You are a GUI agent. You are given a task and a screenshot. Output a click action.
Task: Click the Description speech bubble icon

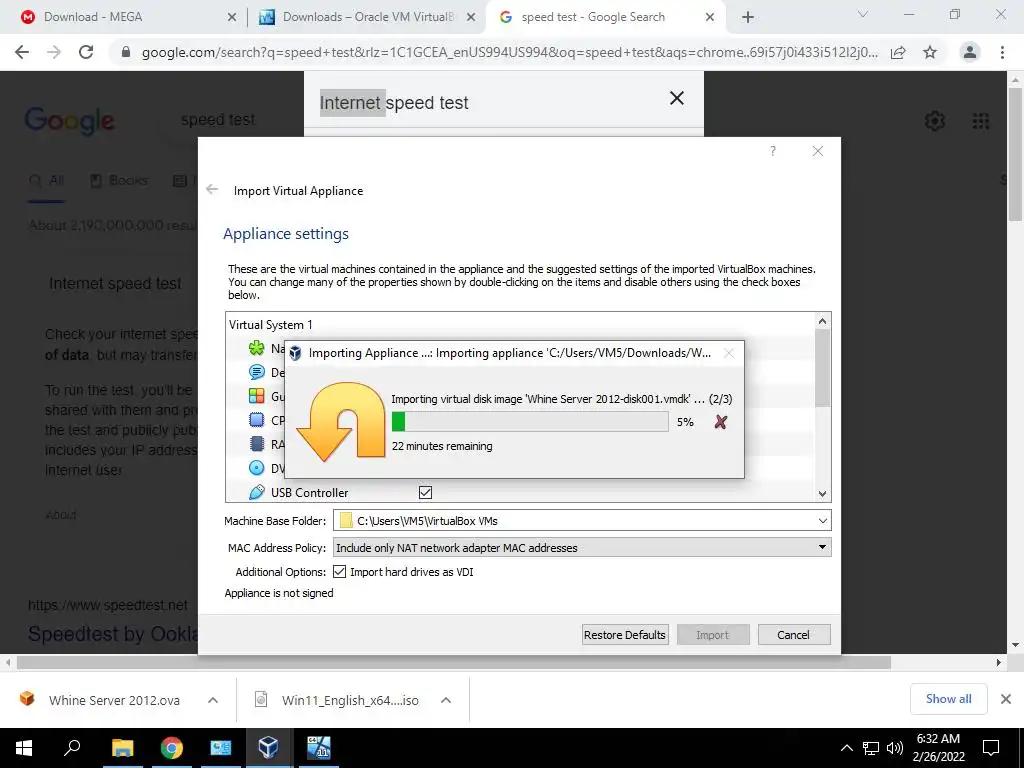click(257, 372)
